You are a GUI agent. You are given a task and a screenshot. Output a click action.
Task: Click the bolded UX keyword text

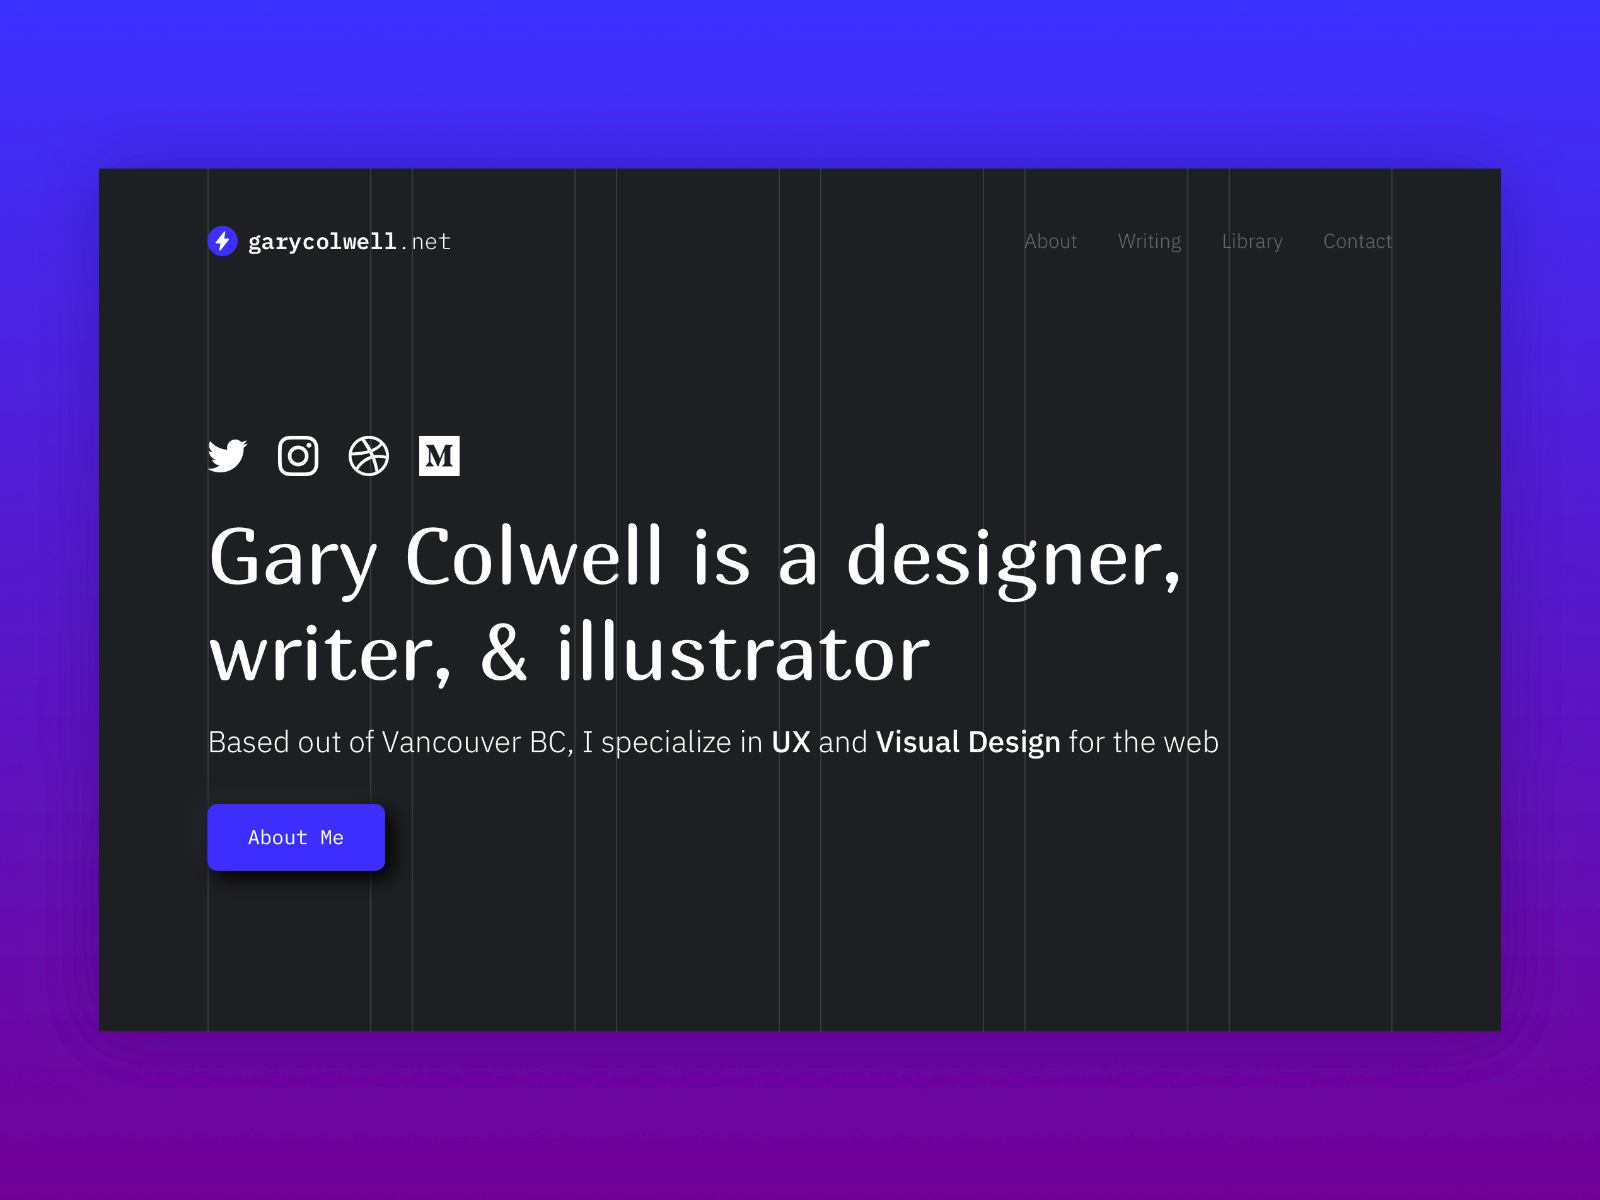pos(791,742)
